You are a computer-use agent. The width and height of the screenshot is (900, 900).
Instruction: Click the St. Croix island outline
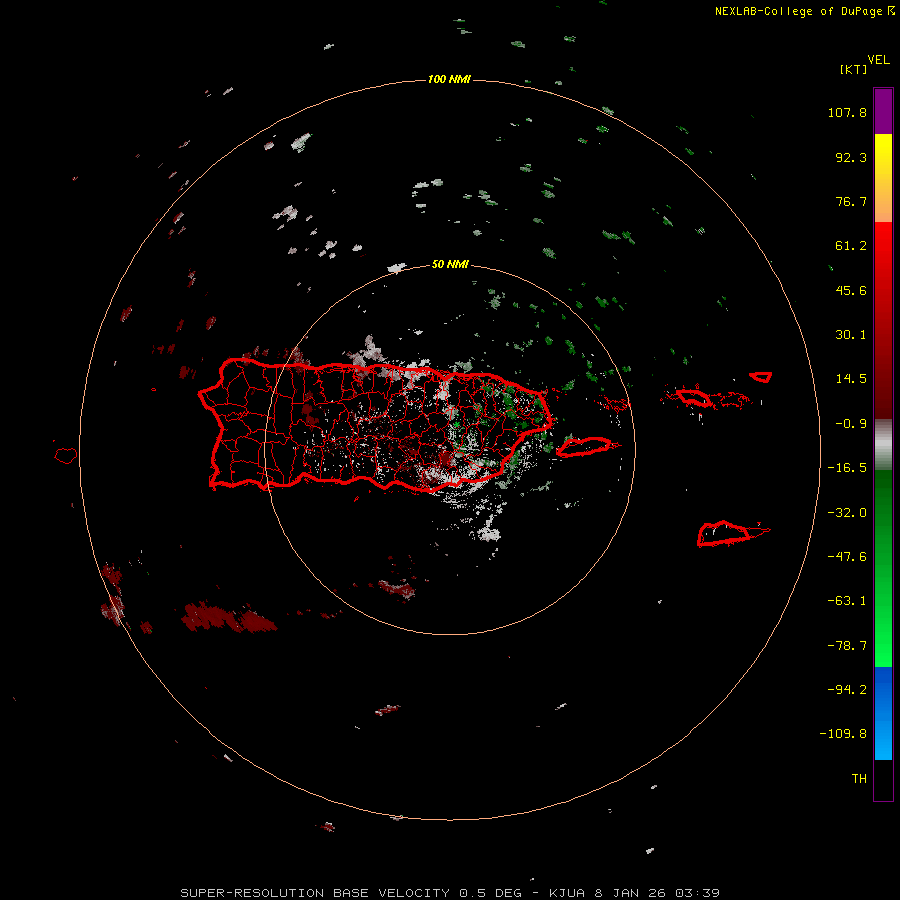pyautogui.click(x=724, y=534)
